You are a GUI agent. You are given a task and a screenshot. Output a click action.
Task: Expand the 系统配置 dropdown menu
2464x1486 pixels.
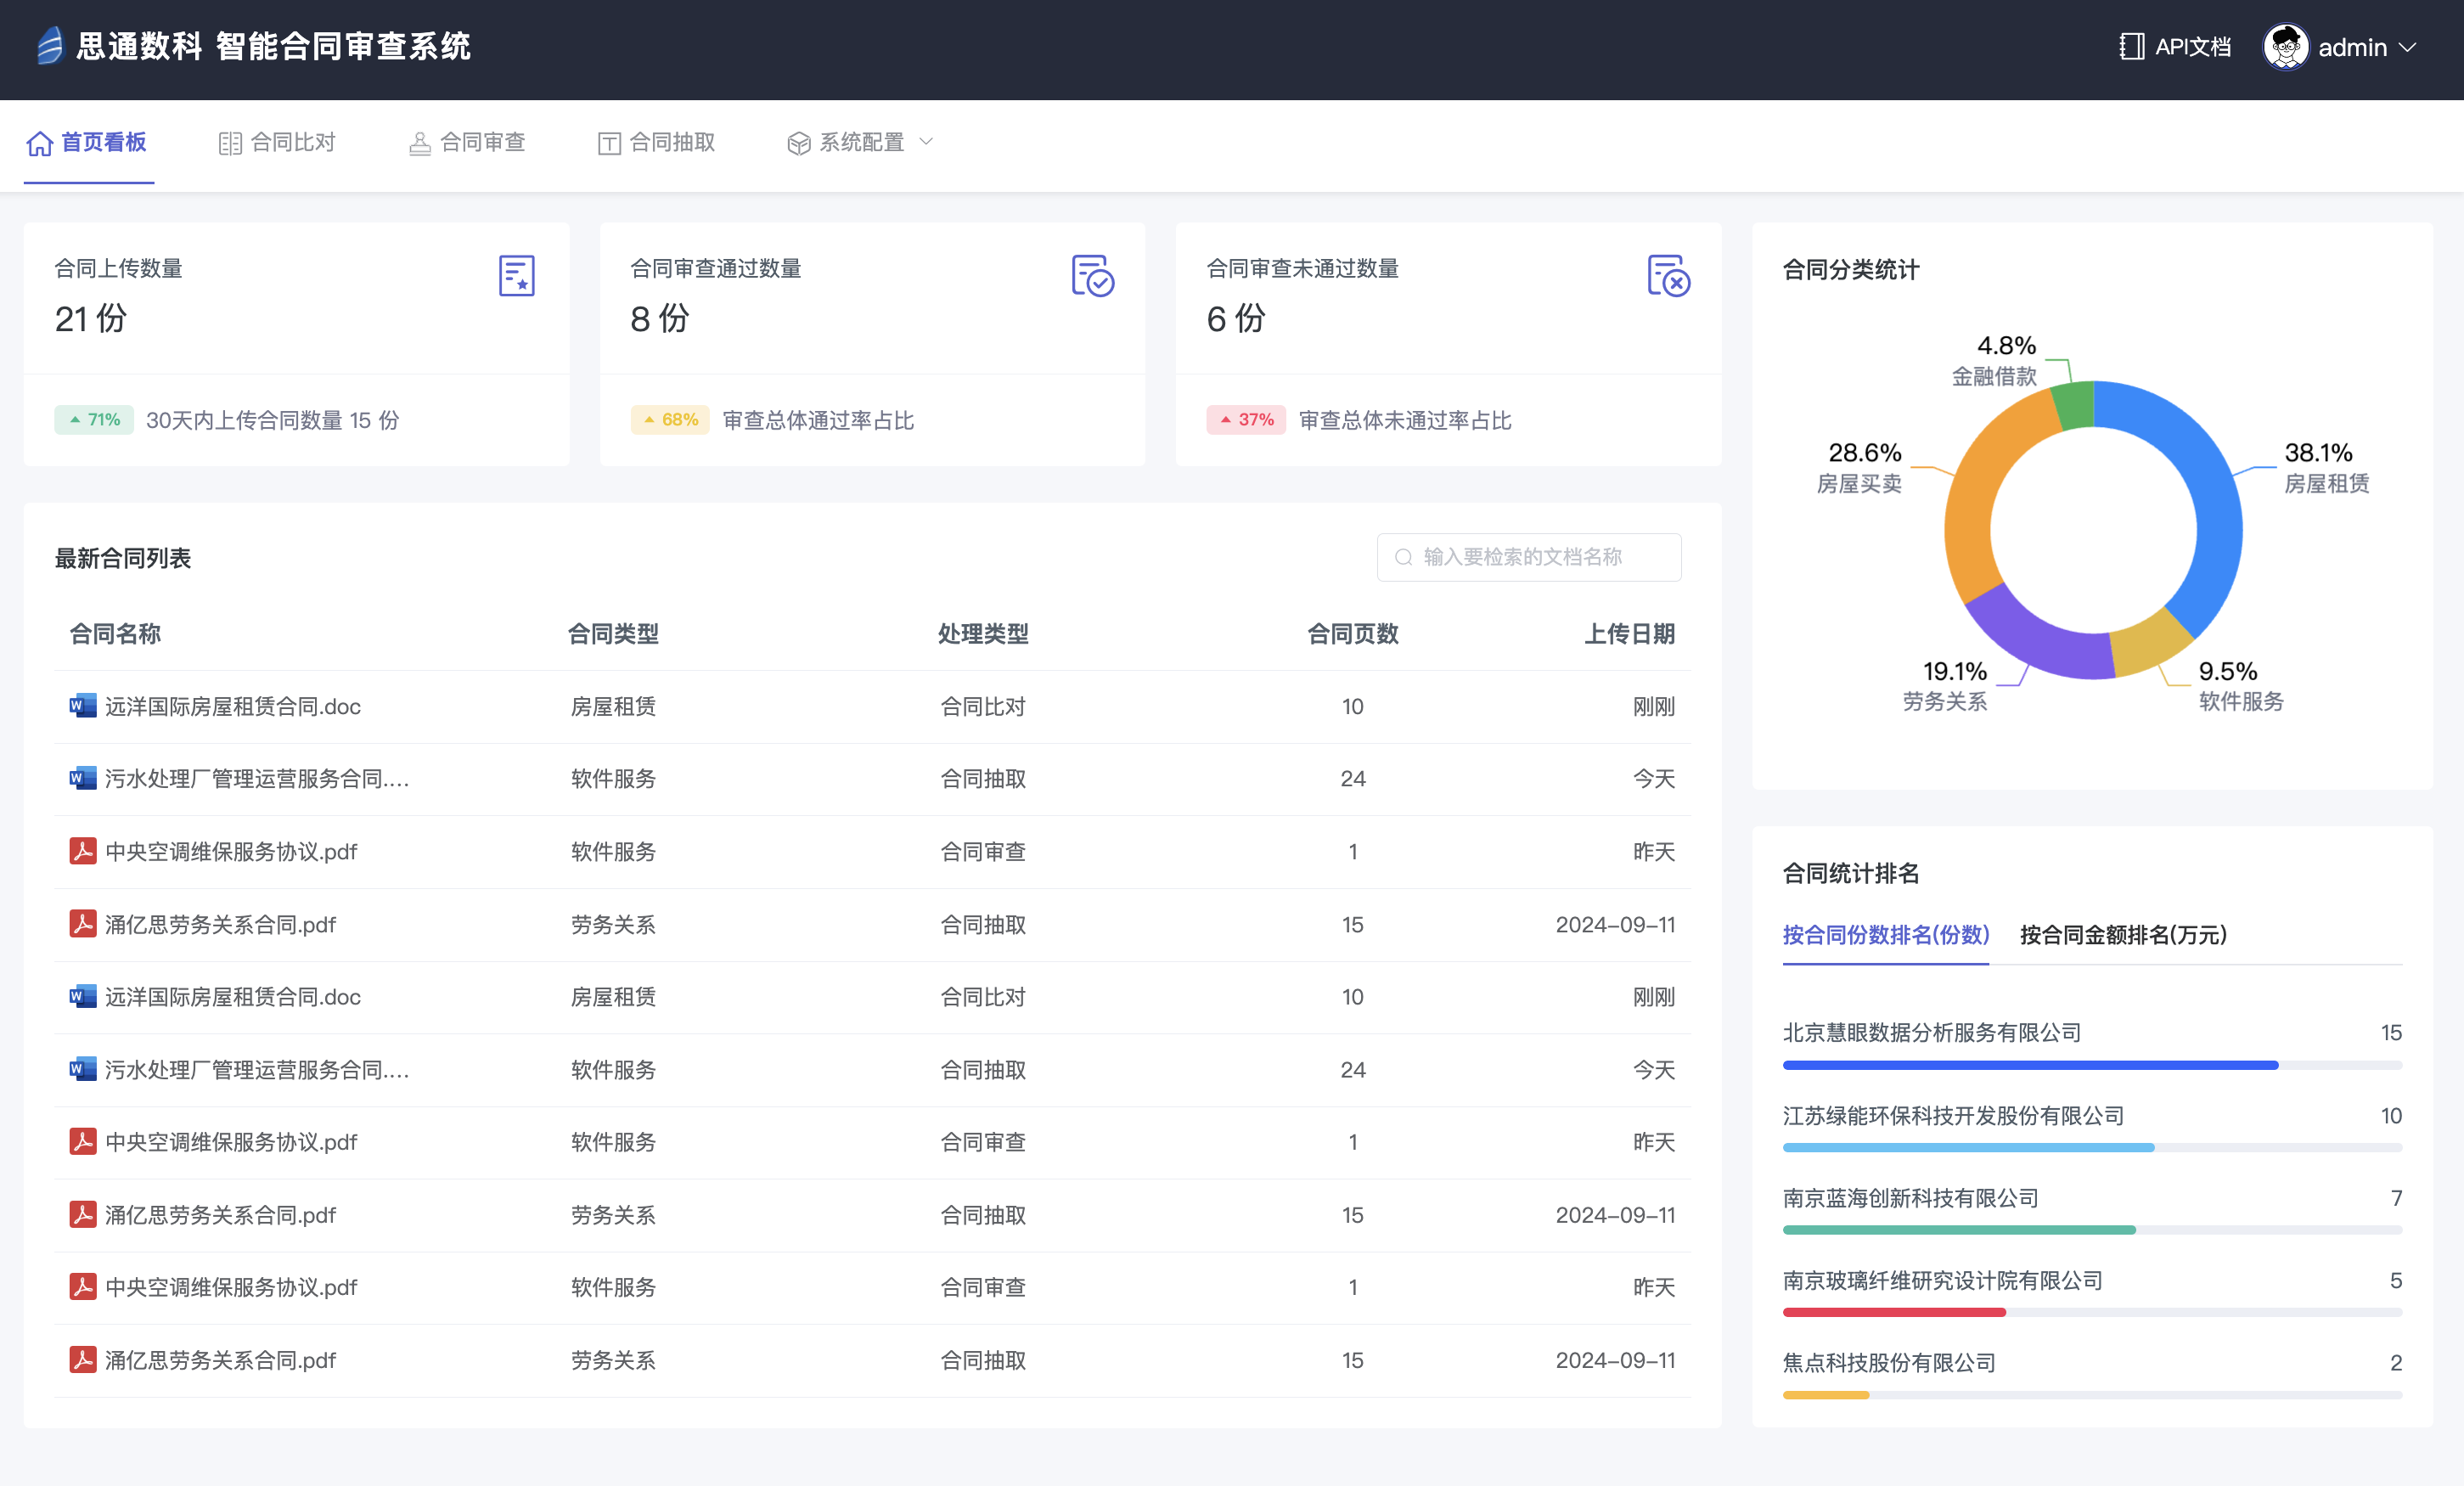pyautogui.click(x=860, y=143)
